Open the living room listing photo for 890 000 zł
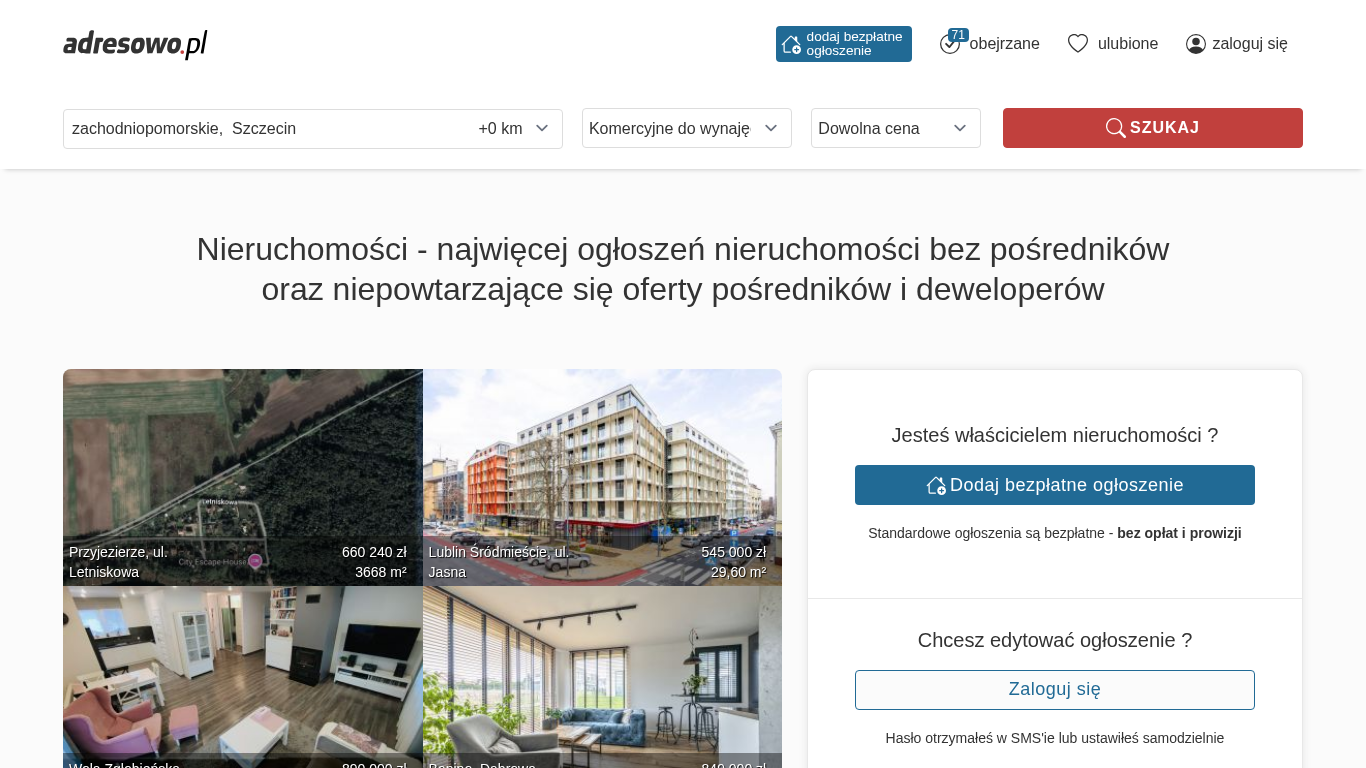 click(243, 677)
